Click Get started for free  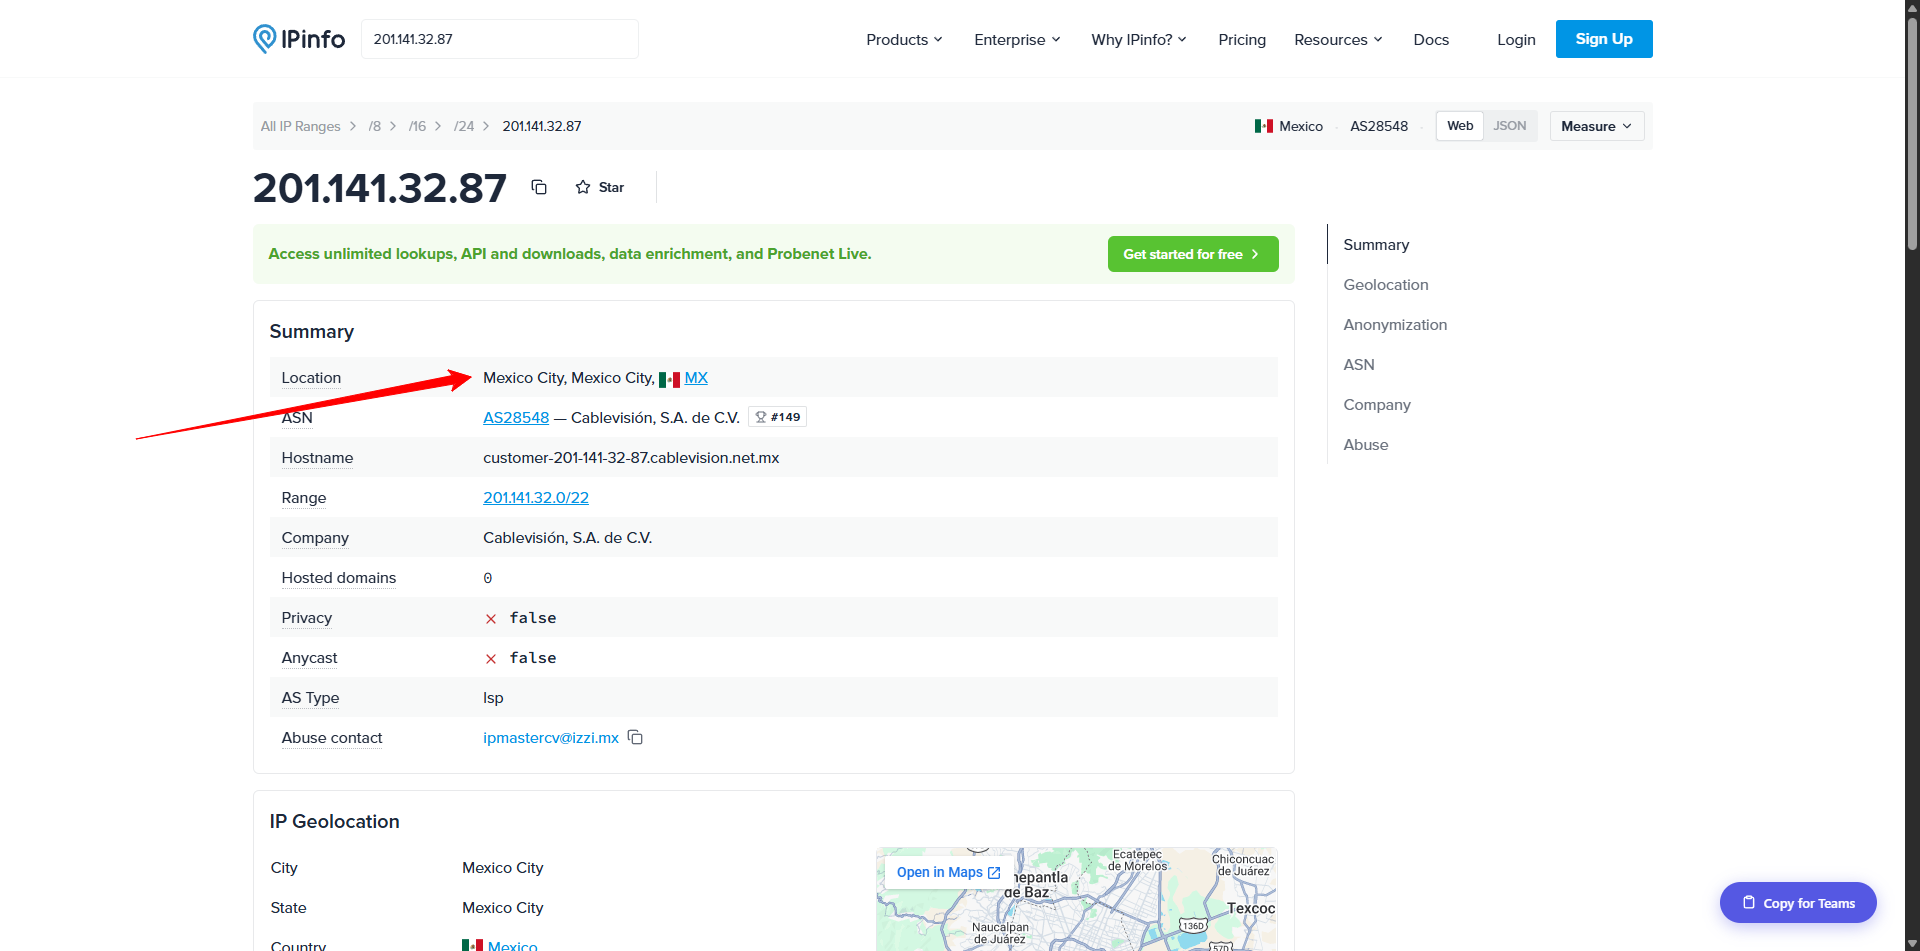coord(1193,254)
